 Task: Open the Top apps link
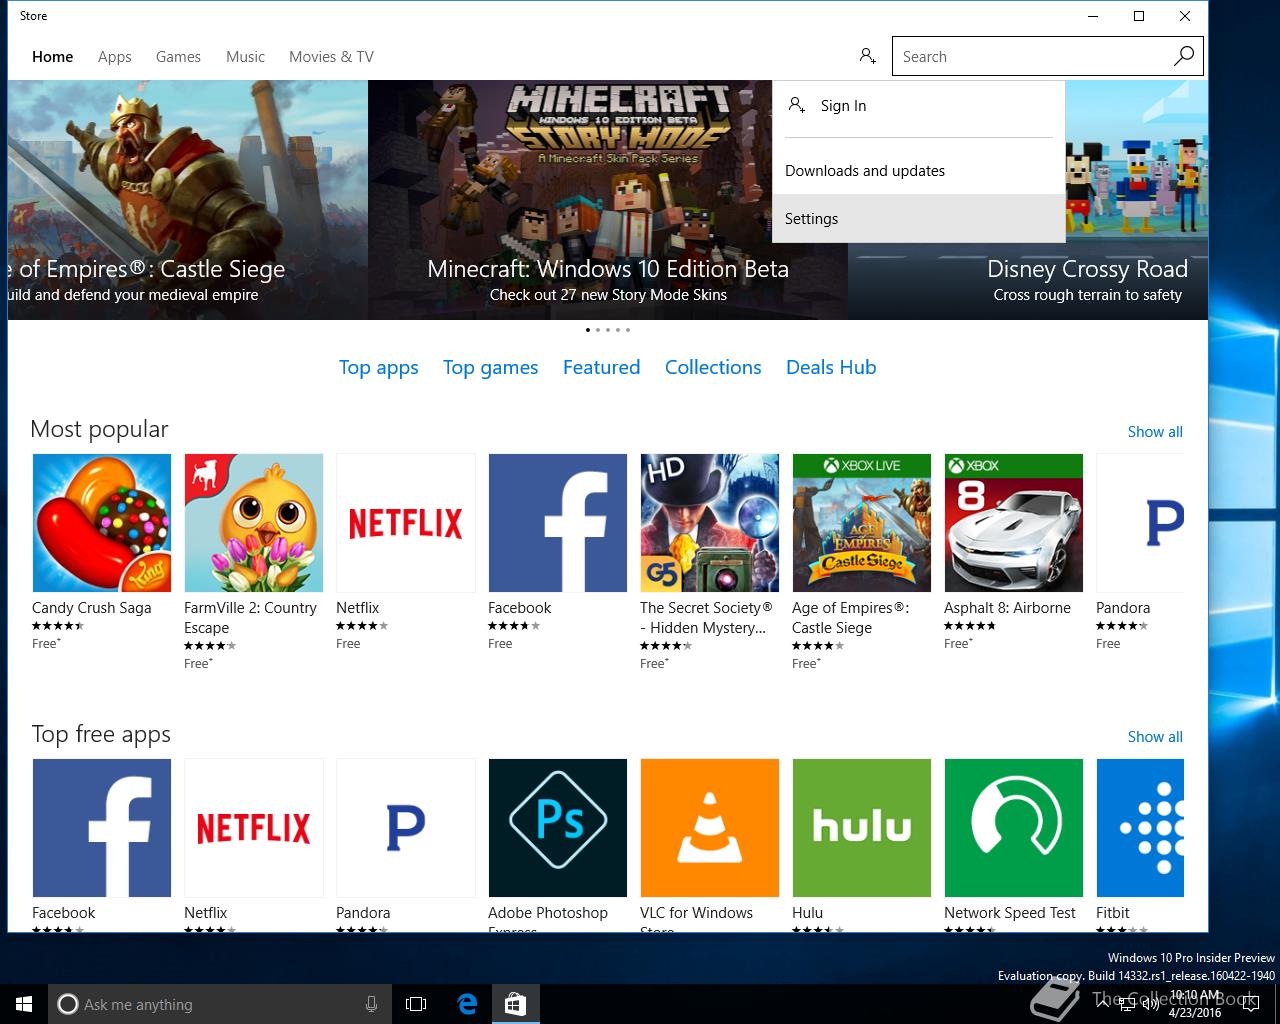click(379, 368)
